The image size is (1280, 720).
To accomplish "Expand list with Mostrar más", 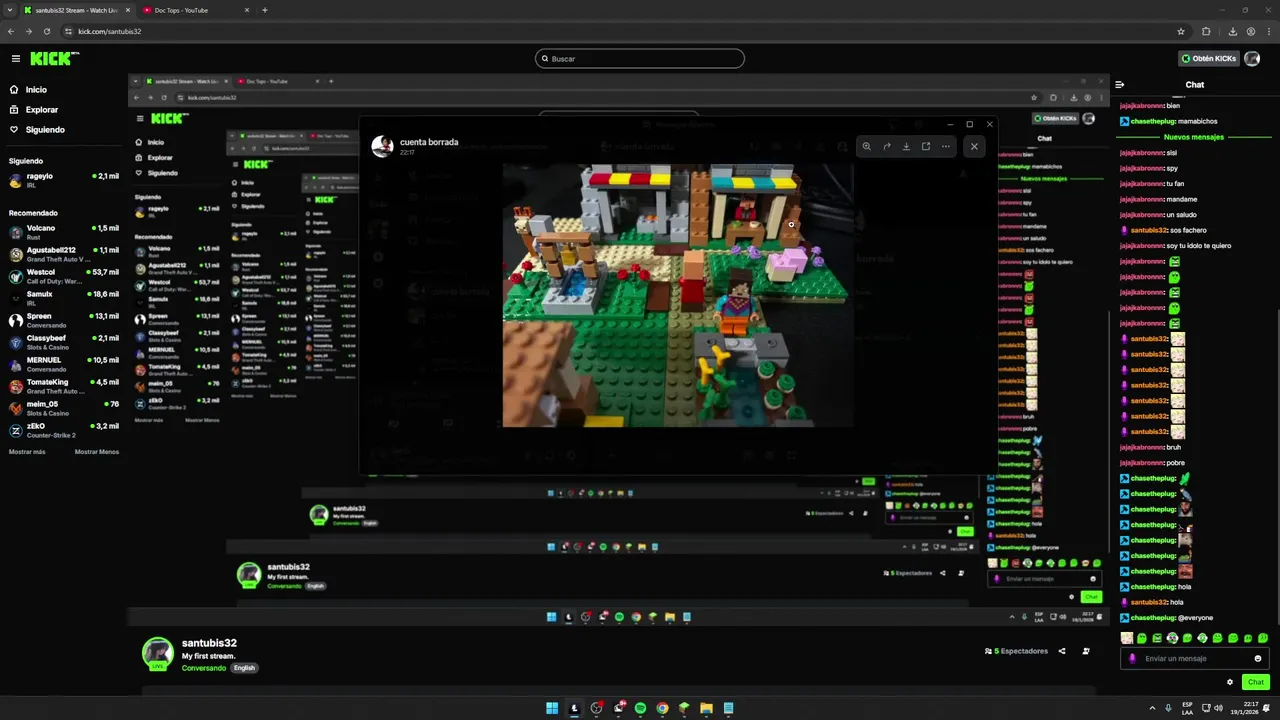I will click(27, 452).
